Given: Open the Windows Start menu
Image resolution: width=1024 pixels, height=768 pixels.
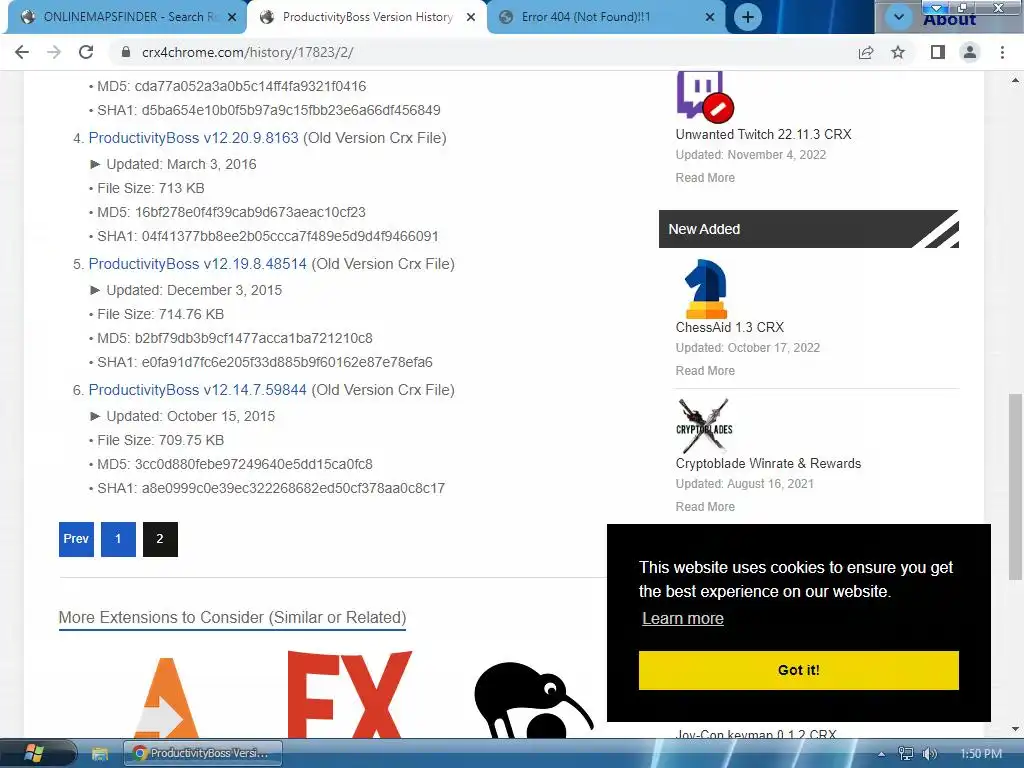Looking at the screenshot, I should click(x=34, y=754).
